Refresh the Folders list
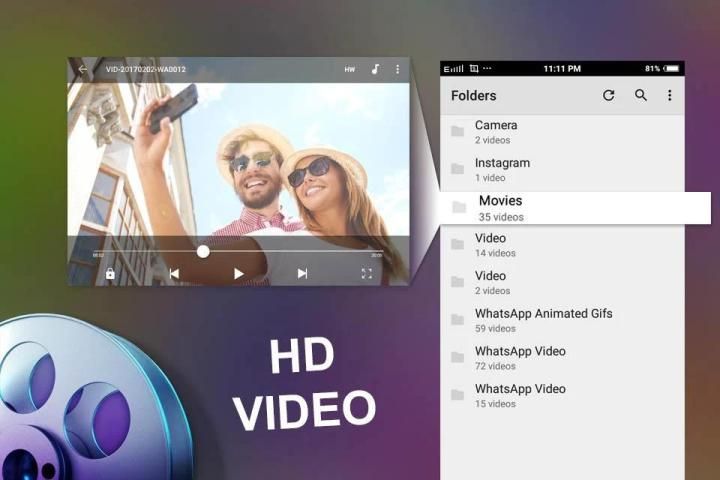Image resolution: width=720 pixels, height=480 pixels. coord(608,96)
